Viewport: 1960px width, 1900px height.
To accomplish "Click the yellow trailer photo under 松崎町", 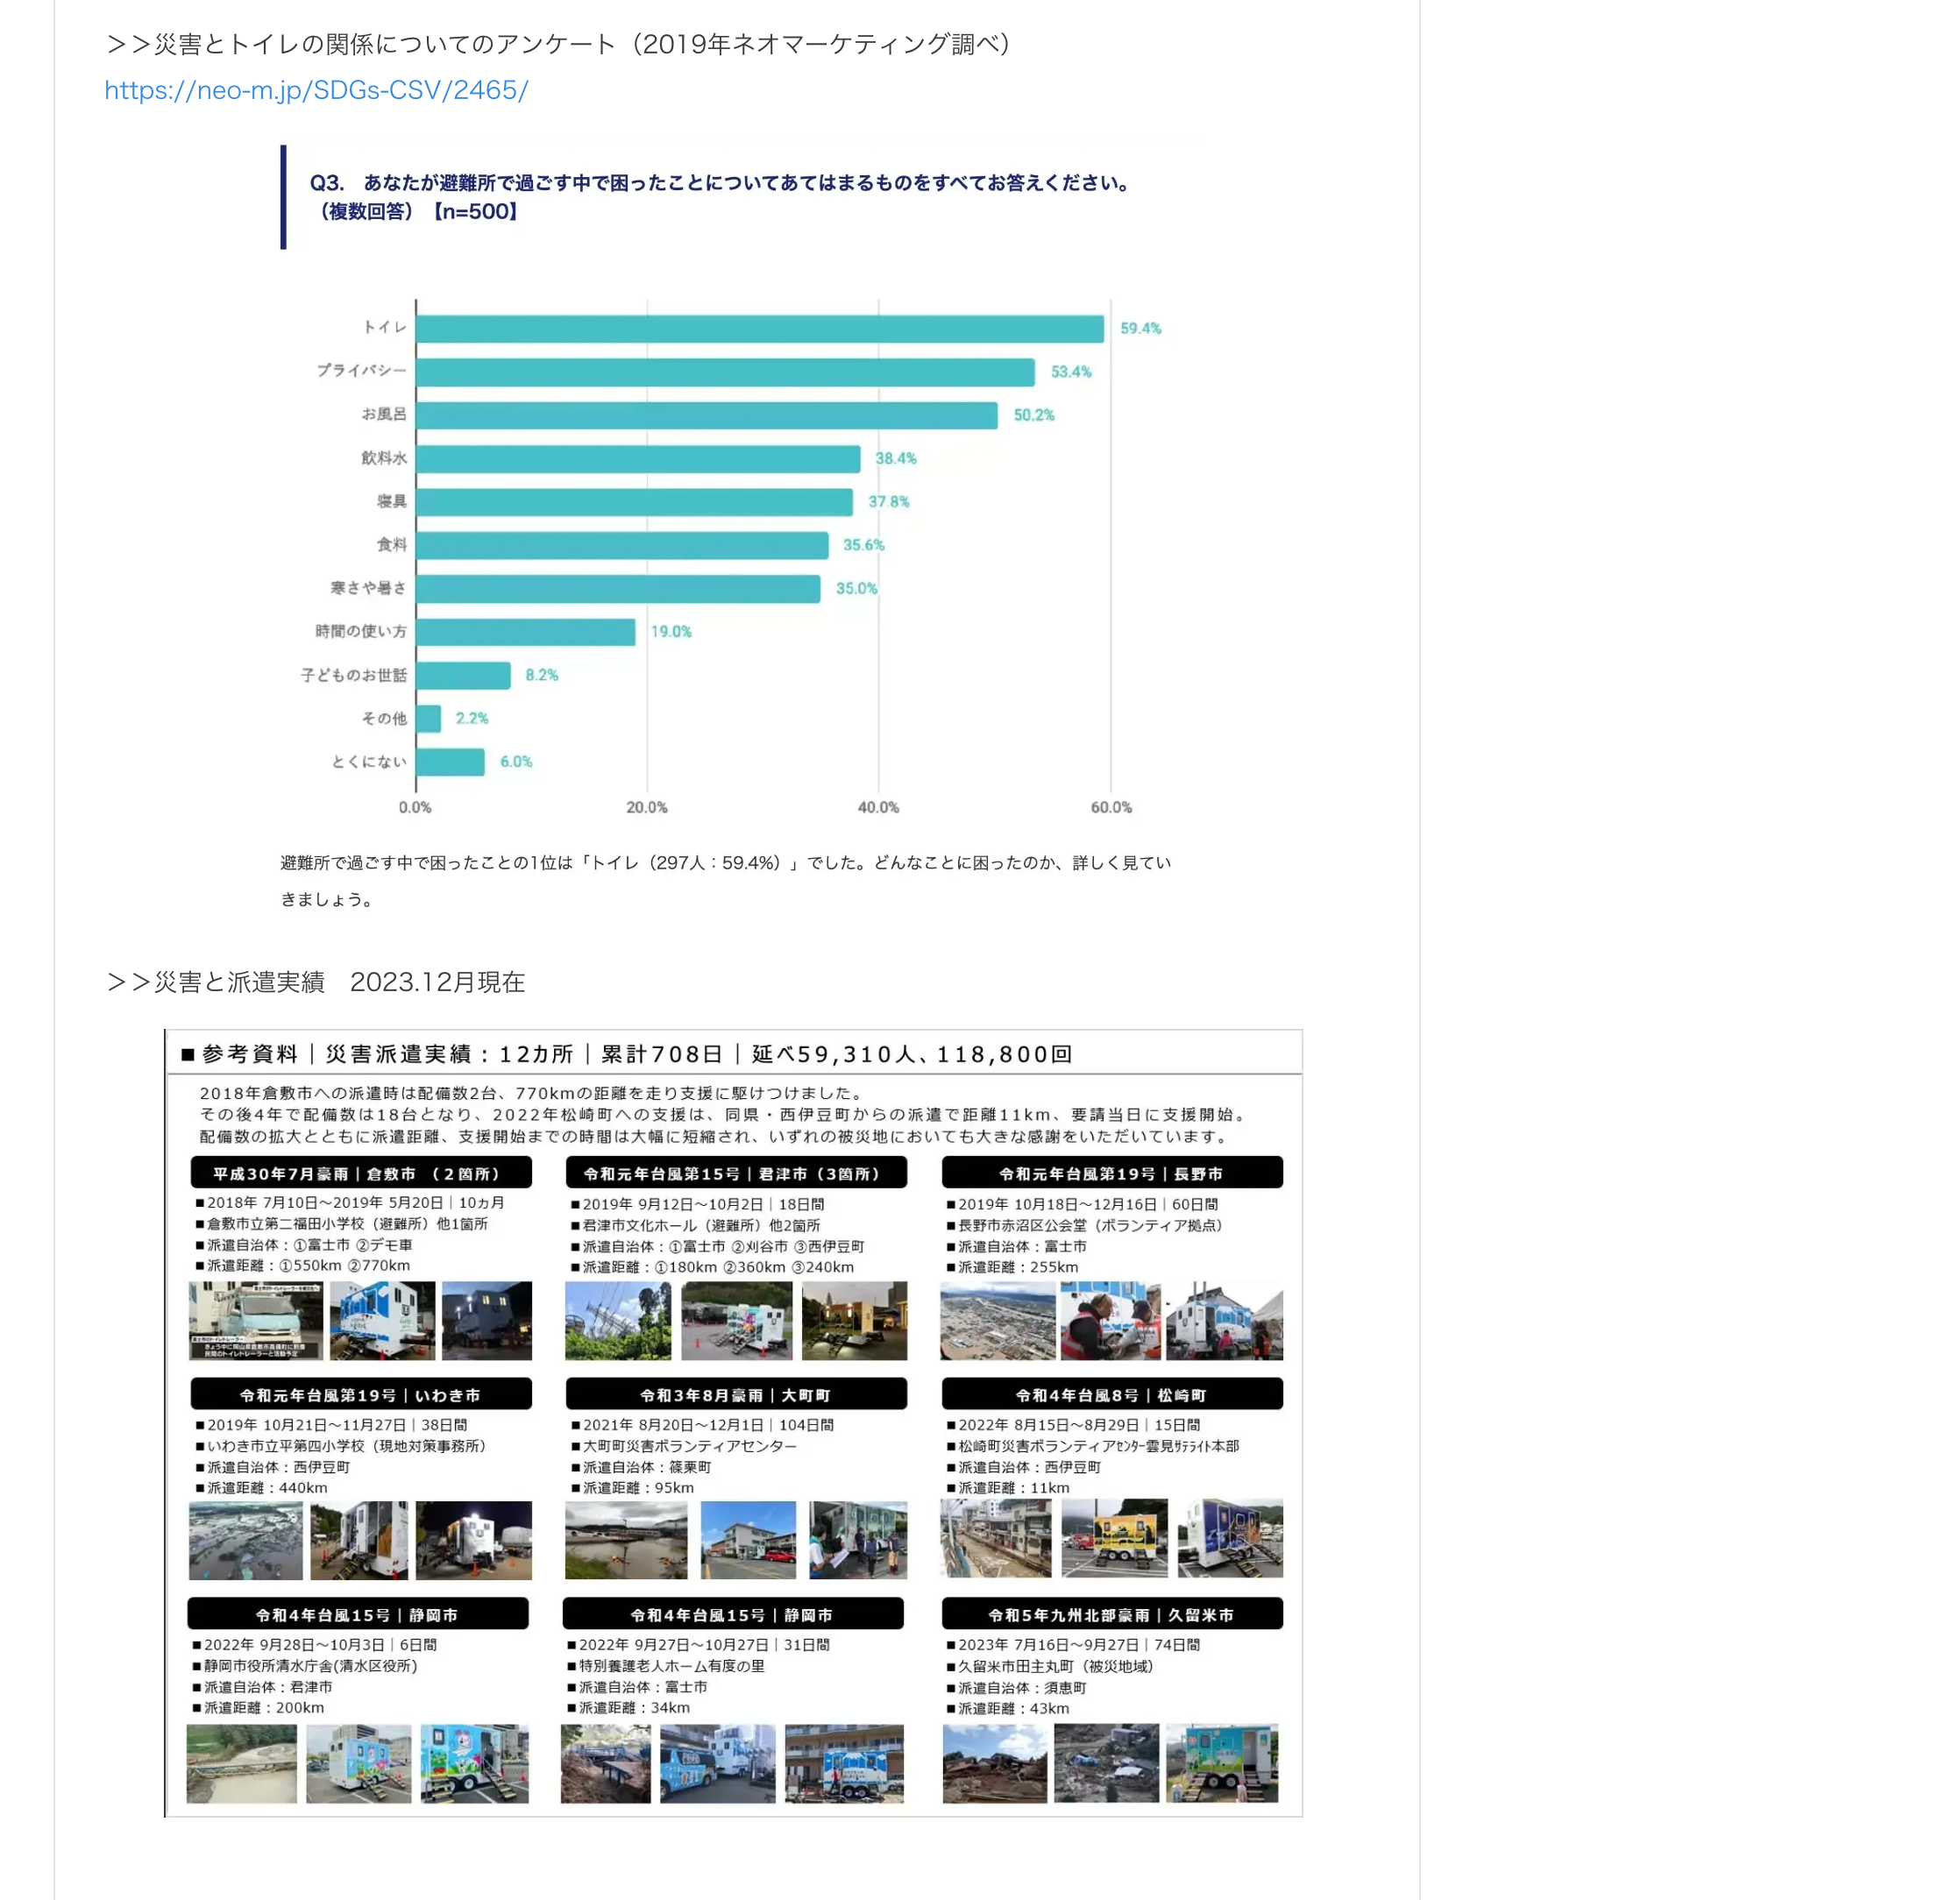I will (x=1114, y=1538).
